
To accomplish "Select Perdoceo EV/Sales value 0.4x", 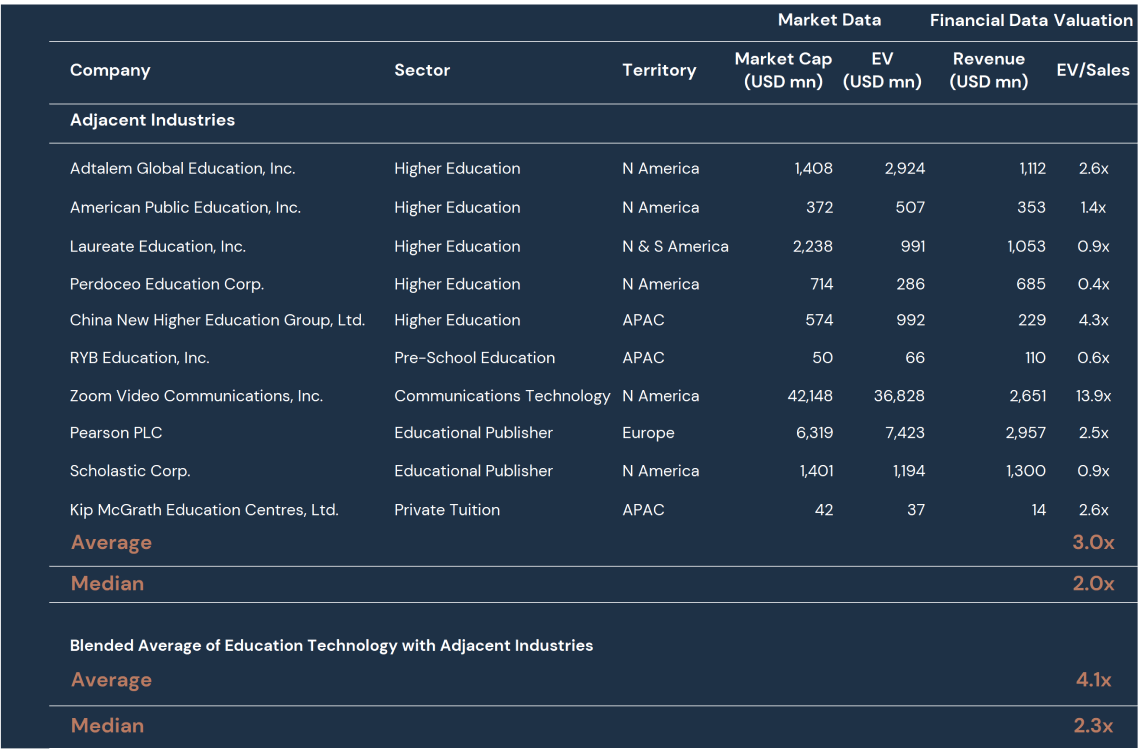I will [1093, 284].
